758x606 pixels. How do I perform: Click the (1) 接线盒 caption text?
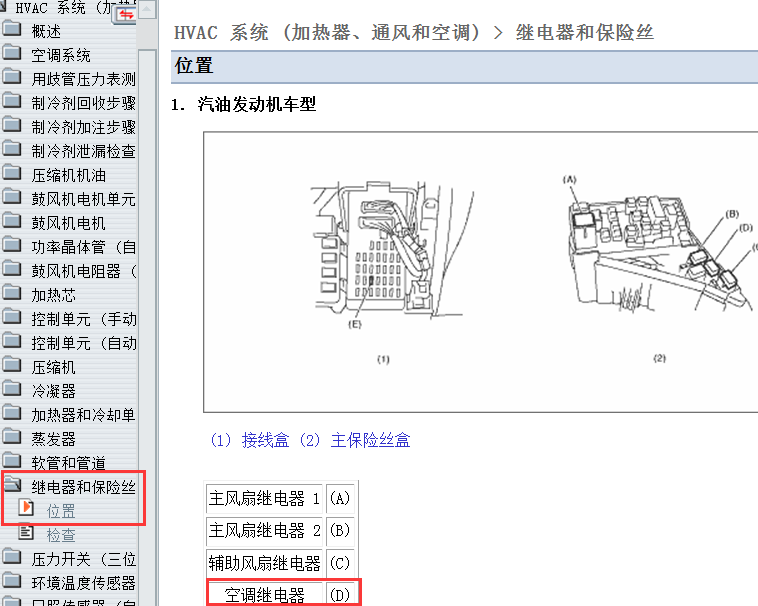pos(249,440)
